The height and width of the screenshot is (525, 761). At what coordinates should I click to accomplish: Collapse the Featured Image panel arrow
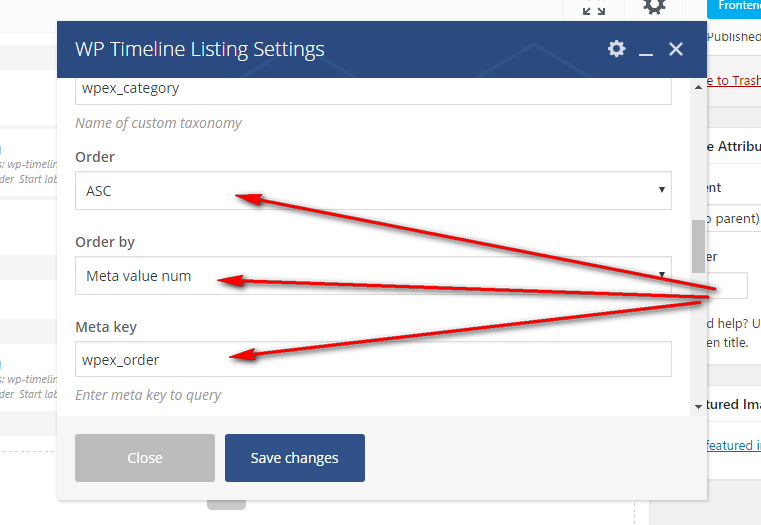click(x=698, y=406)
